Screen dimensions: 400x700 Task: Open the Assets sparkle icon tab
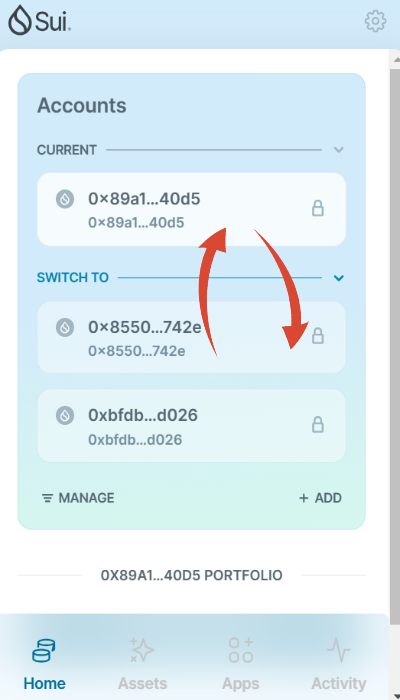142,664
